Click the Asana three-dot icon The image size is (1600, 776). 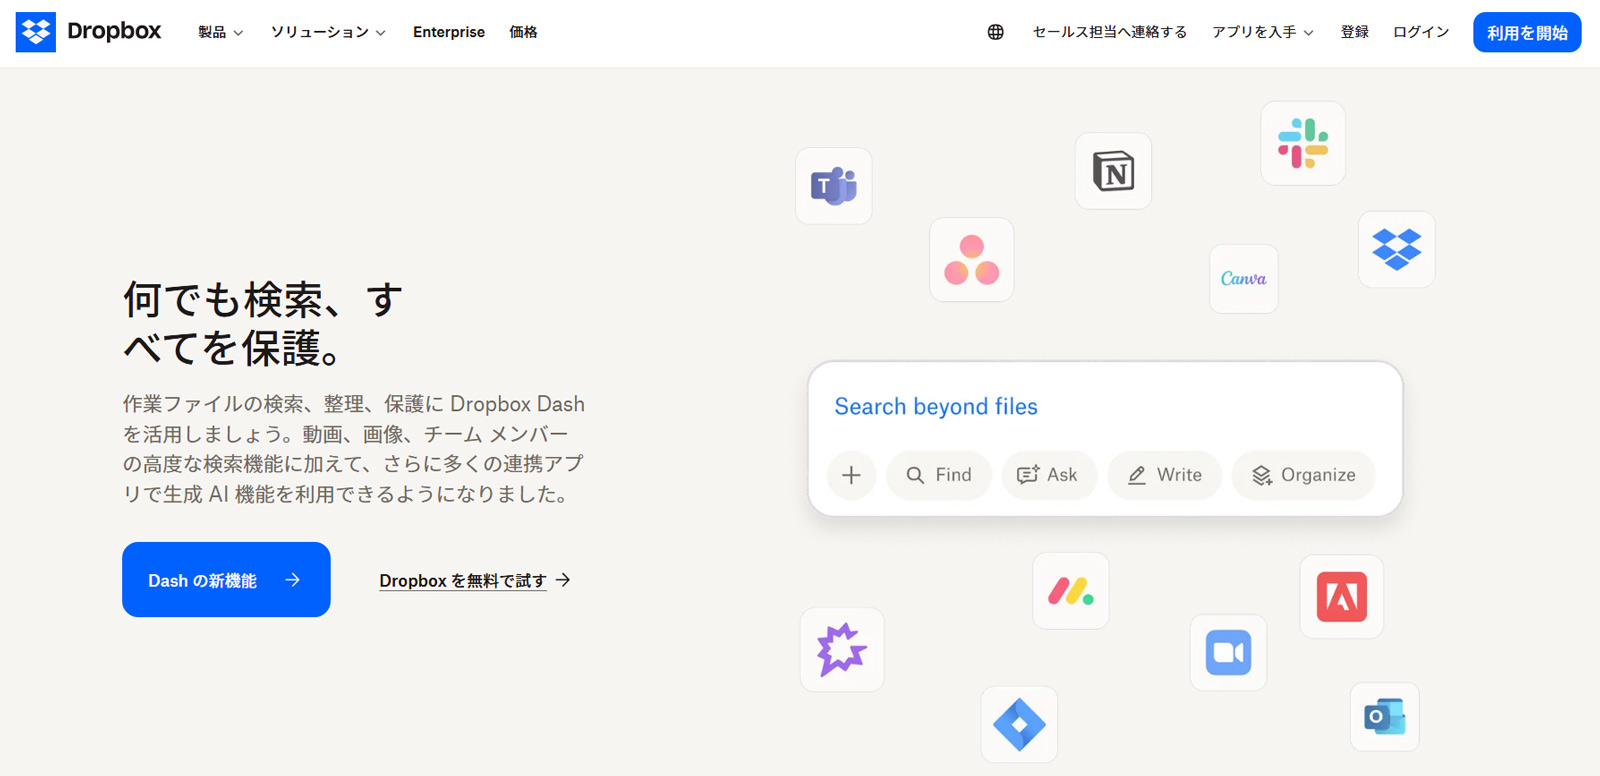coord(971,260)
